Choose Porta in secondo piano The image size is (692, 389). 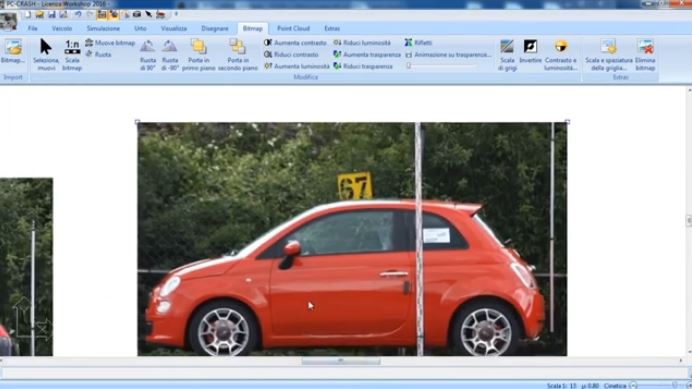(x=238, y=55)
